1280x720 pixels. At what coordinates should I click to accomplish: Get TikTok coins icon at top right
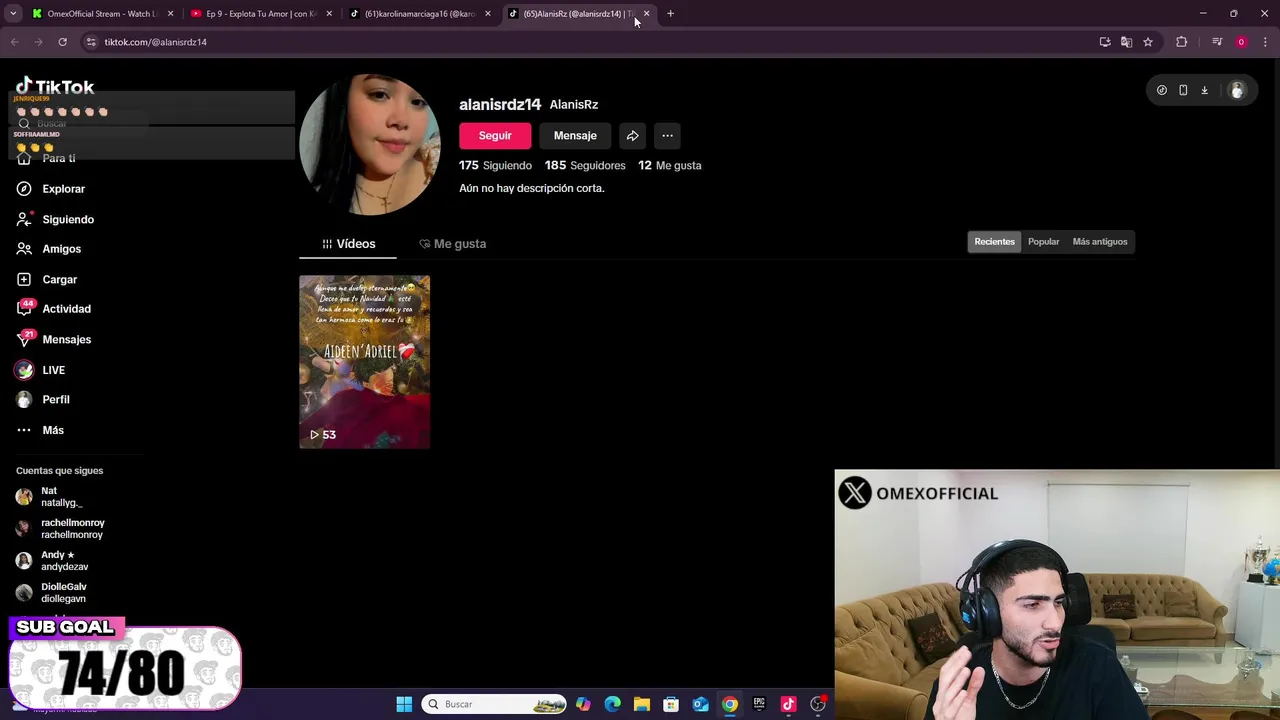point(1162,90)
